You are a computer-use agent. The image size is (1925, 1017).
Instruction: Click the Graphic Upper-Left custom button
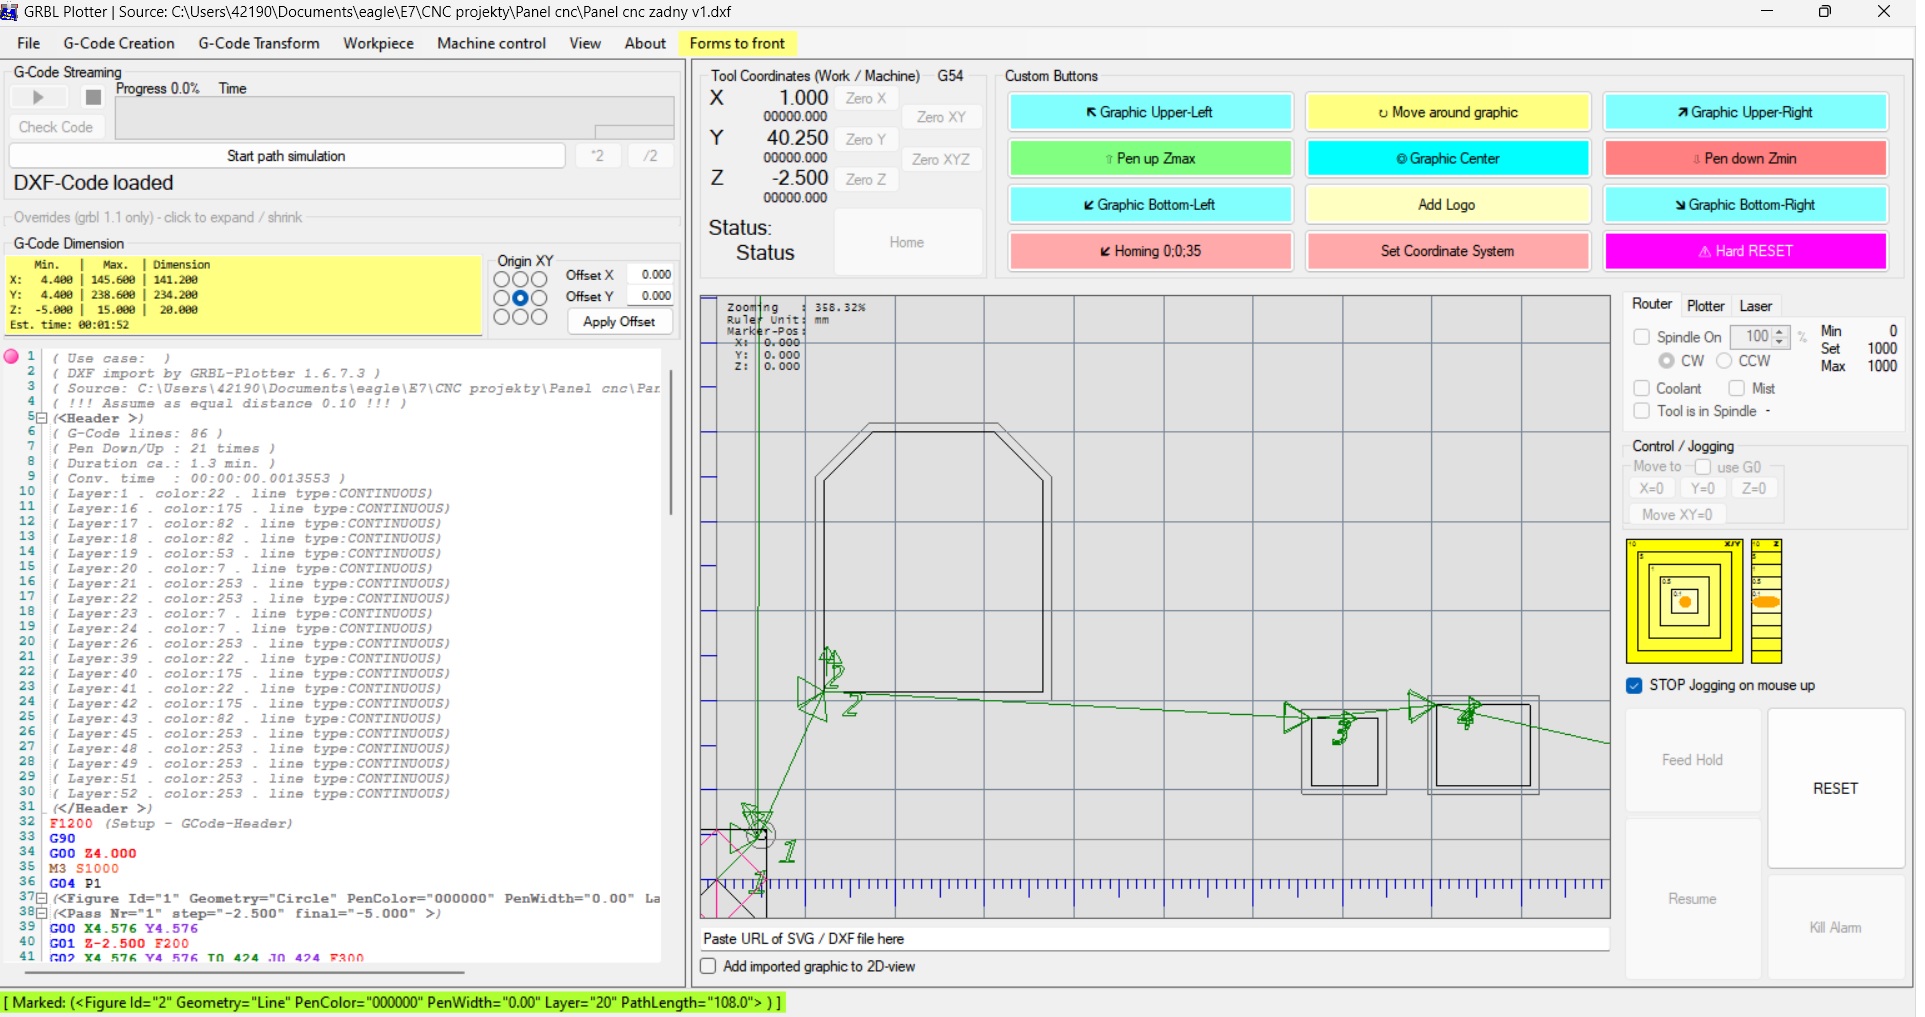tap(1150, 112)
